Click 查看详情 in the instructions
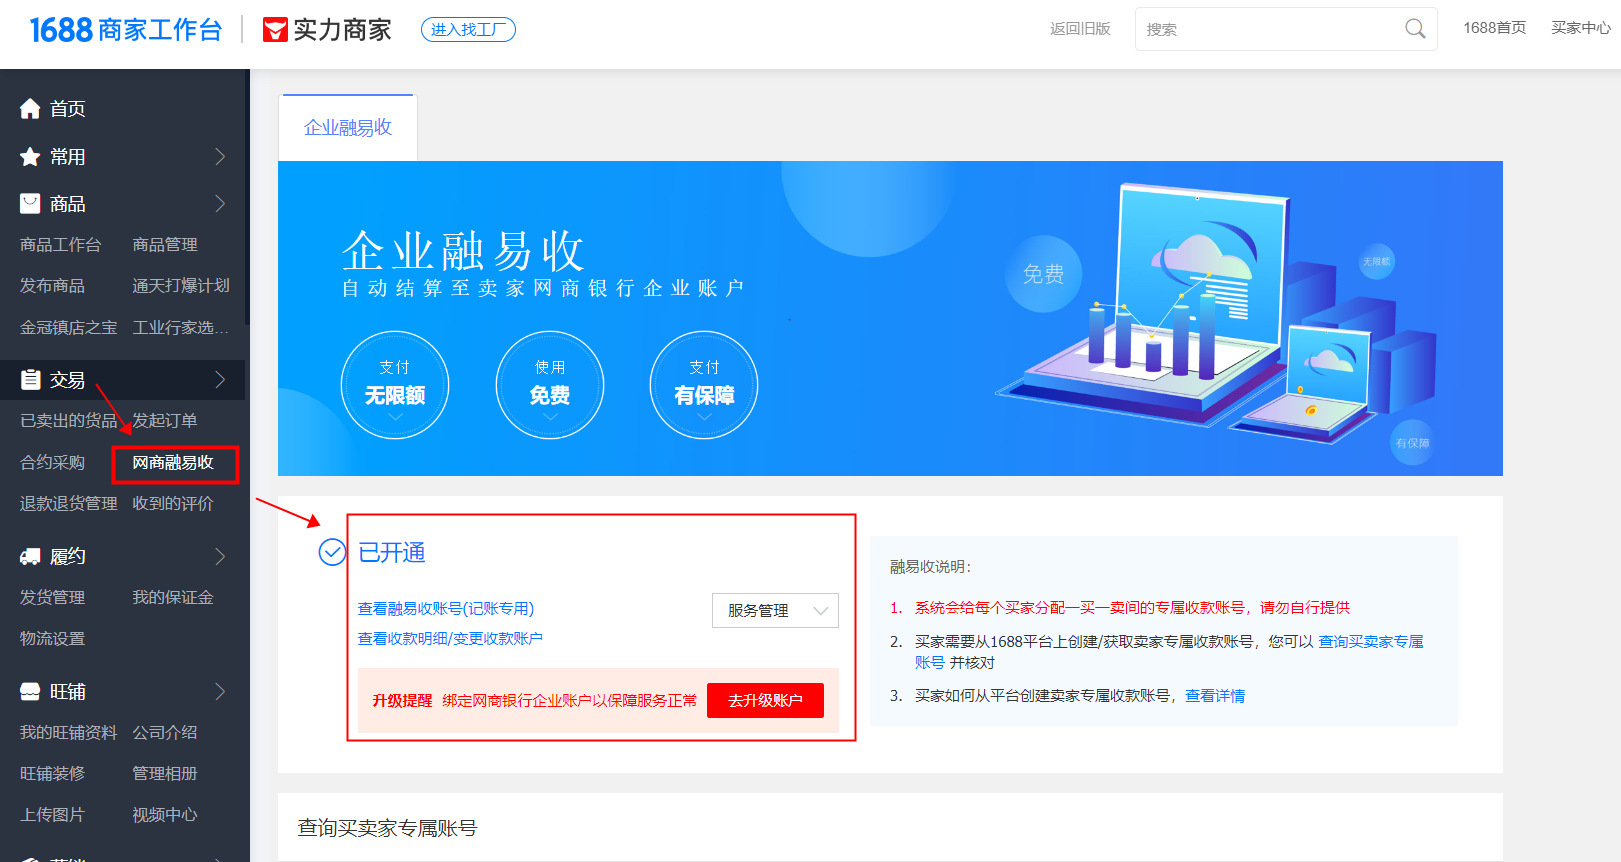Viewport: 1621px width, 862px height. [x=1215, y=696]
